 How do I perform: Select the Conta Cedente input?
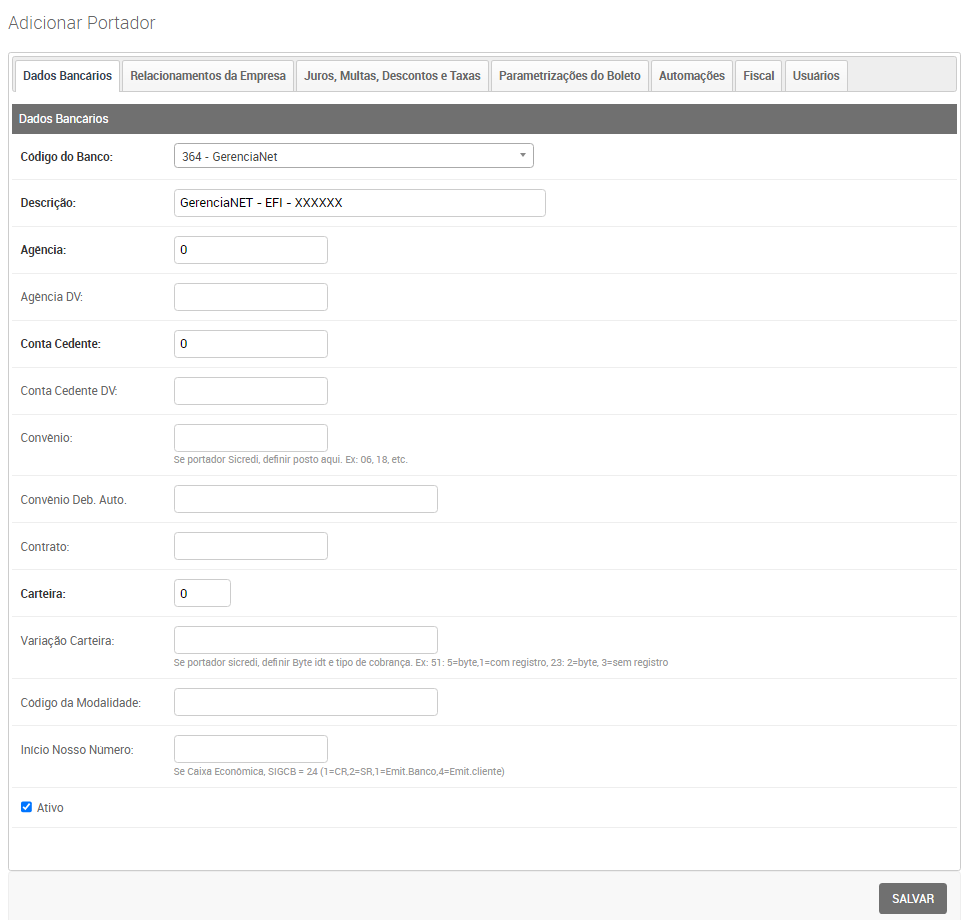coord(250,344)
